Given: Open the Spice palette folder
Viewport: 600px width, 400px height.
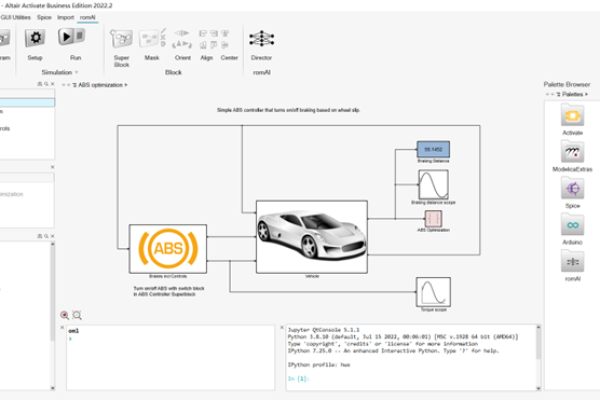Looking at the screenshot, I should point(572,188).
